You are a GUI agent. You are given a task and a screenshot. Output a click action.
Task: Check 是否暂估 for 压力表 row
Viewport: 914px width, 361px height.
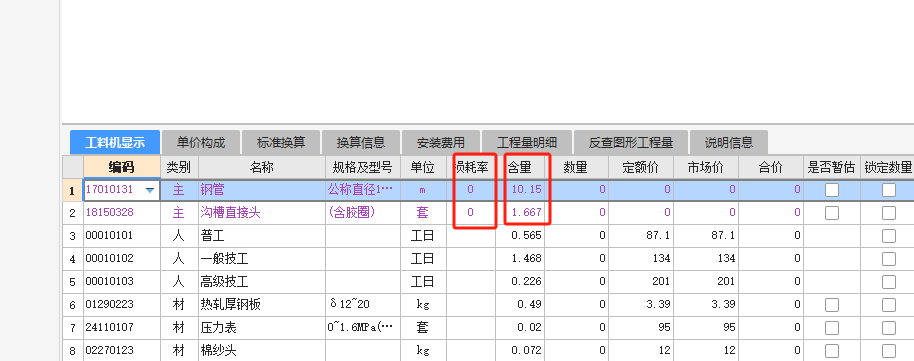tap(832, 328)
